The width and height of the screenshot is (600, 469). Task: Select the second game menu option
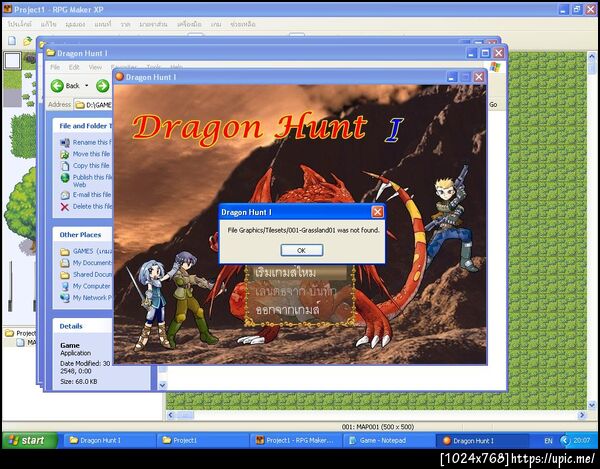point(295,291)
